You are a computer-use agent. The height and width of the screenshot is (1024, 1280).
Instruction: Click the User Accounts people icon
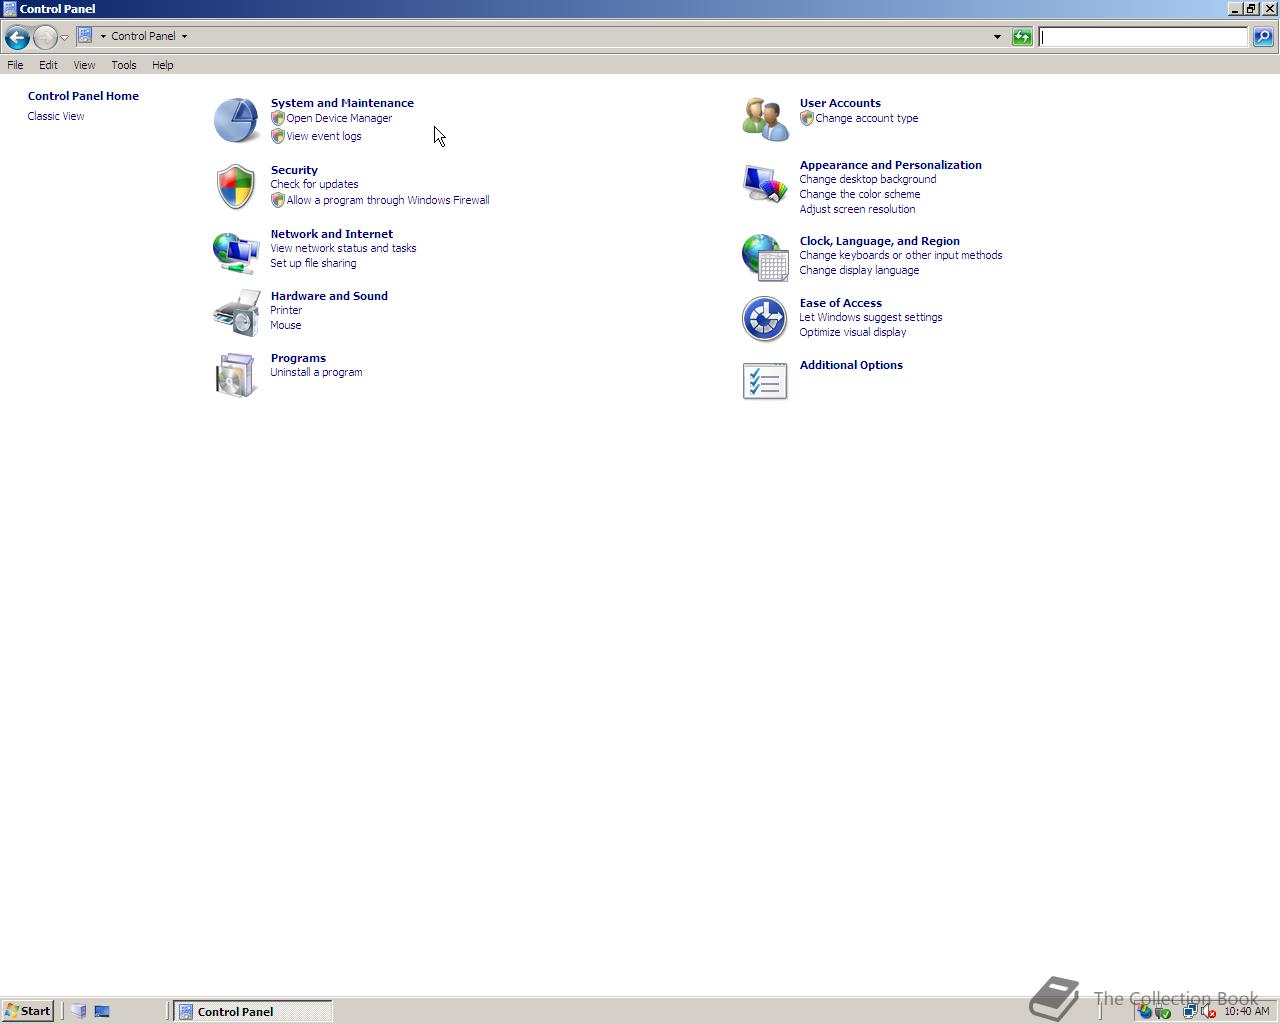tap(765, 120)
